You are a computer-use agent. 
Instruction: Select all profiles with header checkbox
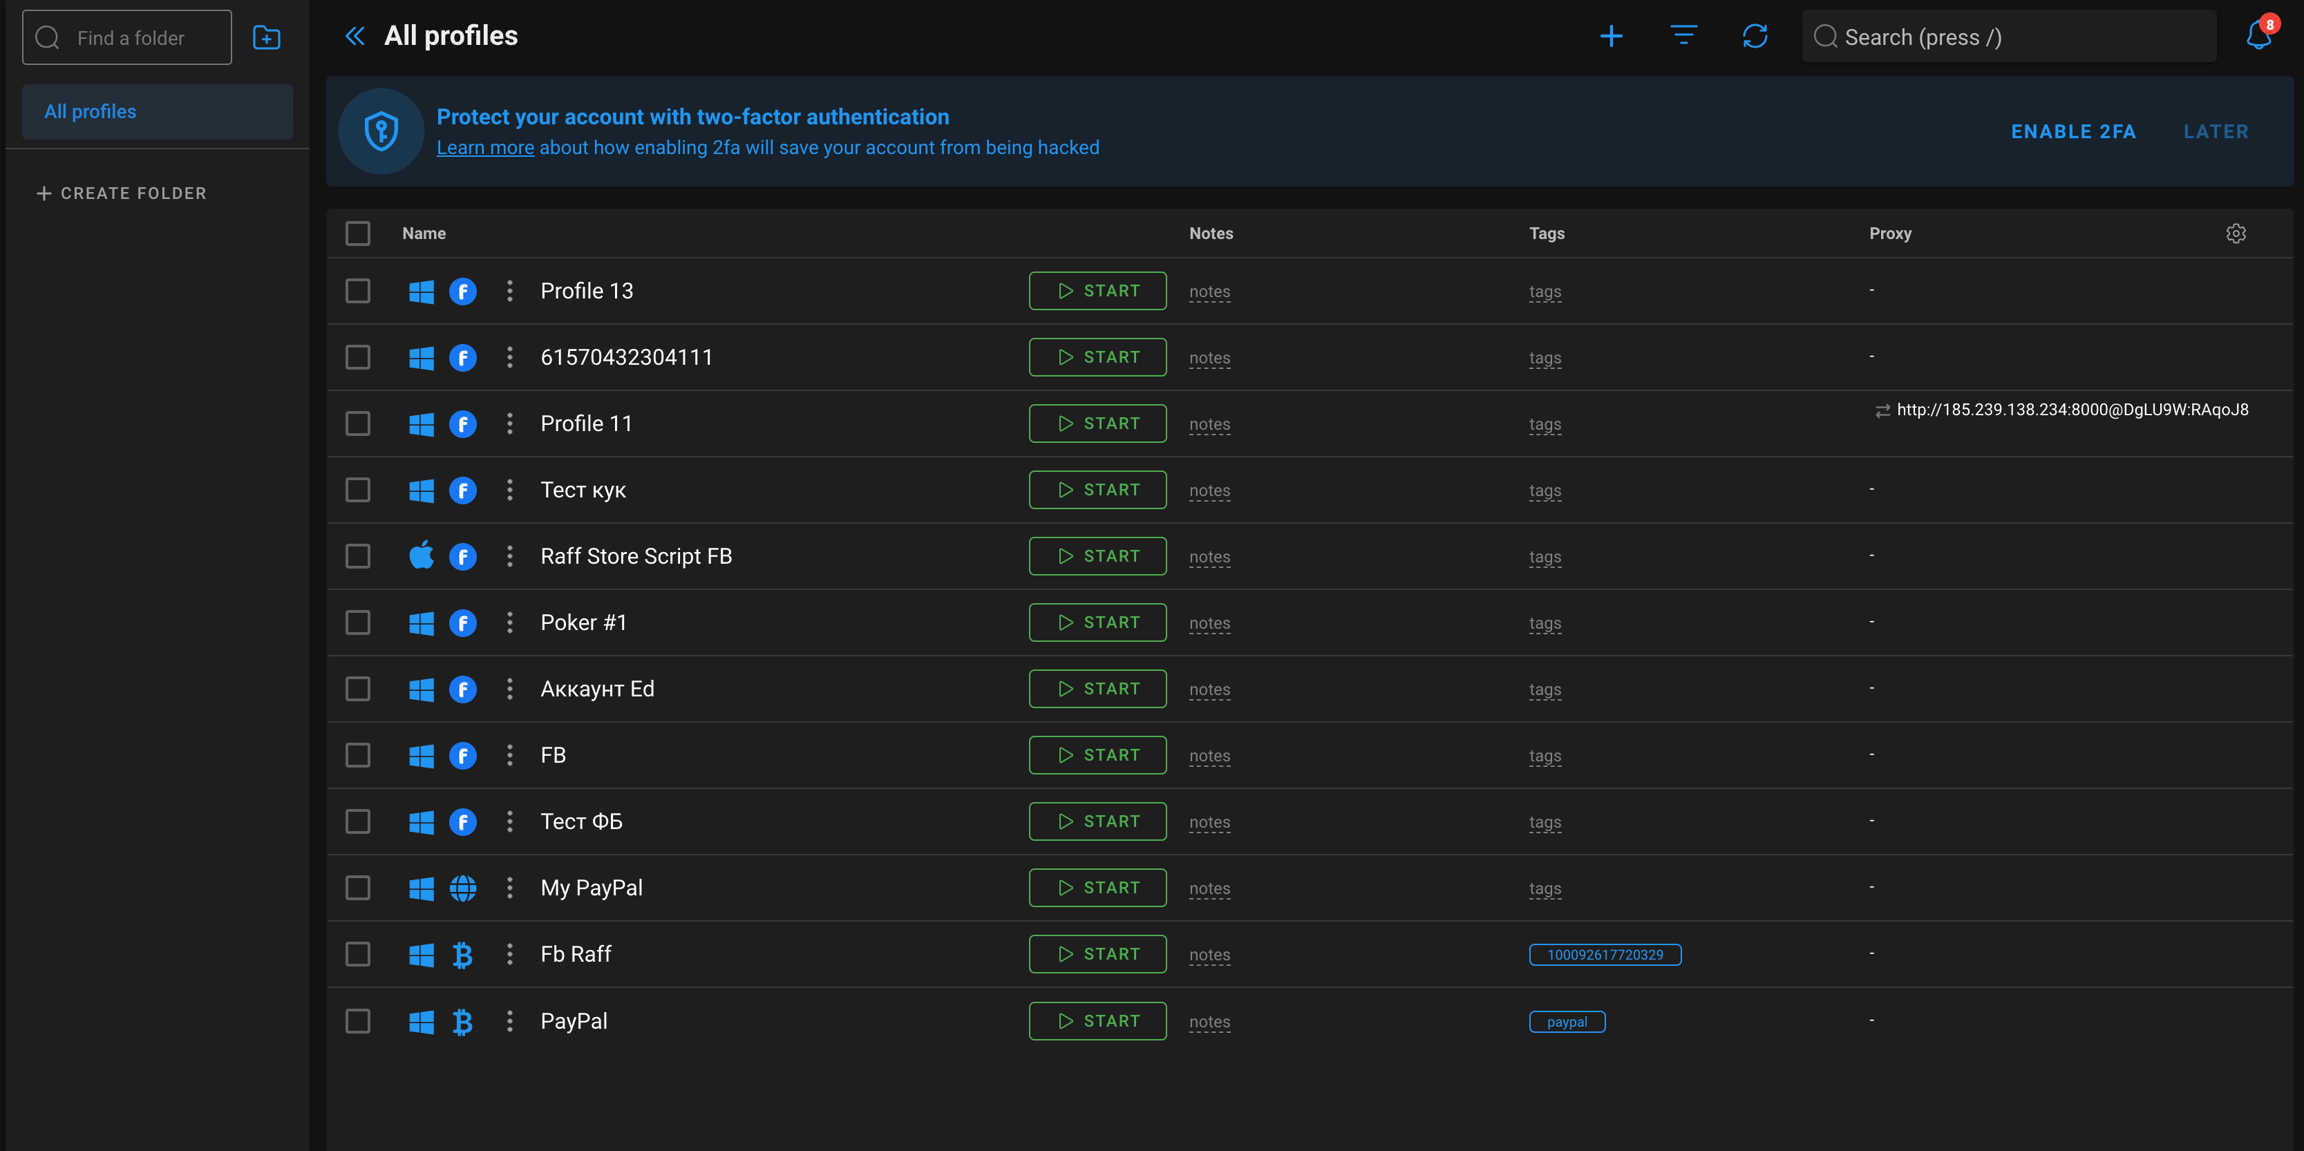(358, 233)
